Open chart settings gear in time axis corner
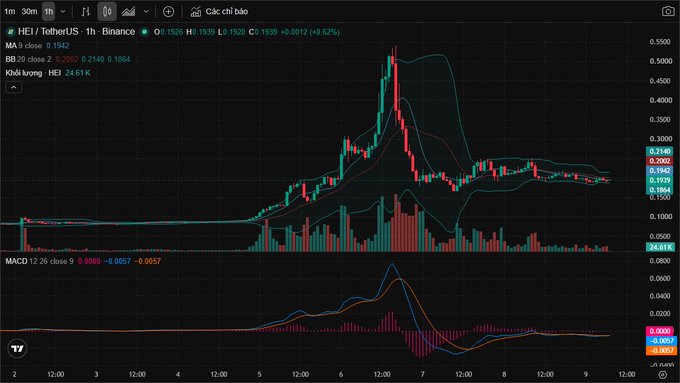 (663, 374)
